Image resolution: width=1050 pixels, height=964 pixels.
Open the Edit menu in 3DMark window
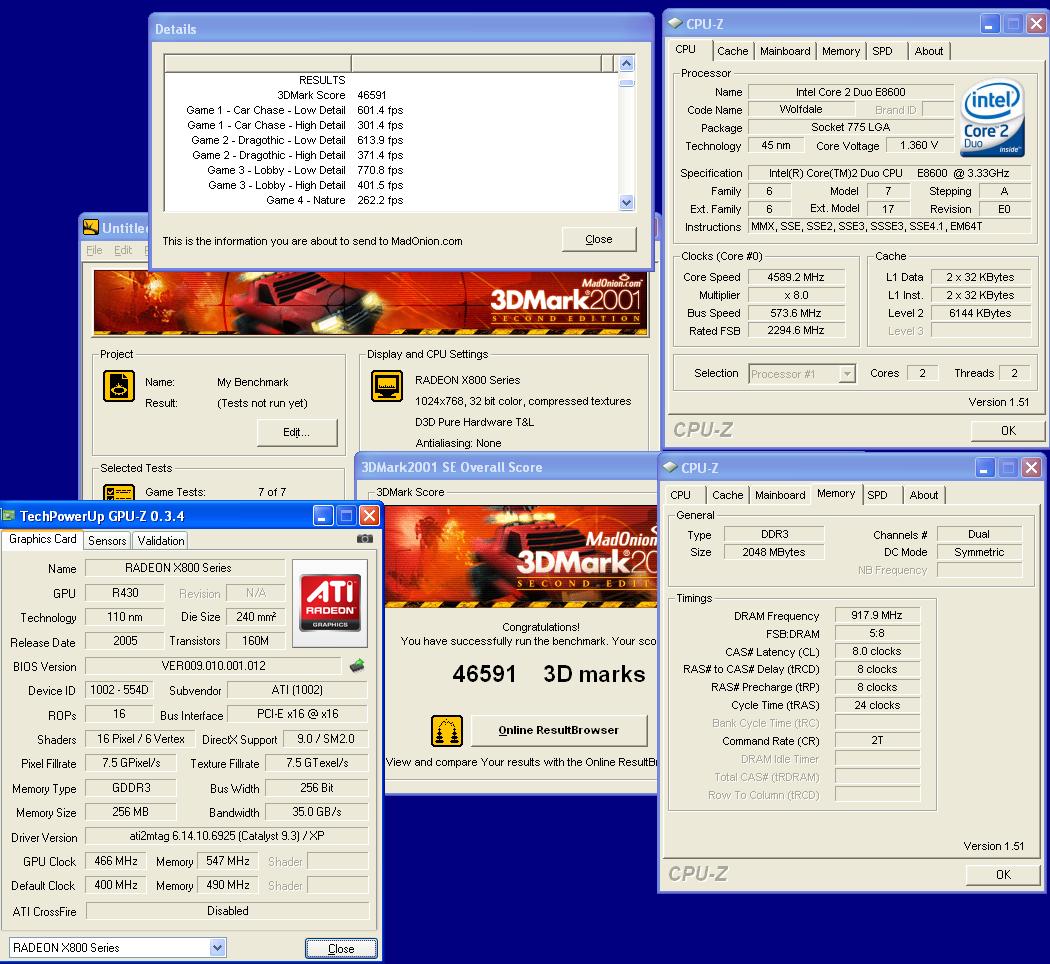(123, 250)
